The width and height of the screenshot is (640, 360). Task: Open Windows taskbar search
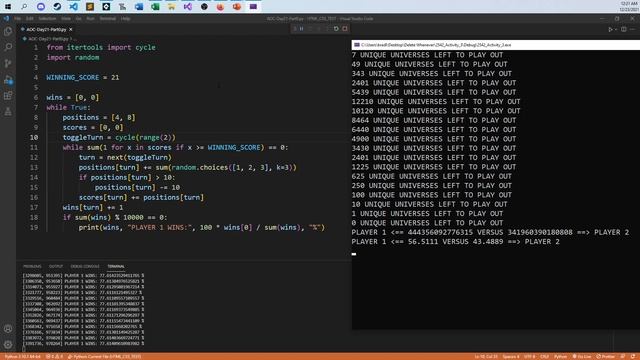24,7
